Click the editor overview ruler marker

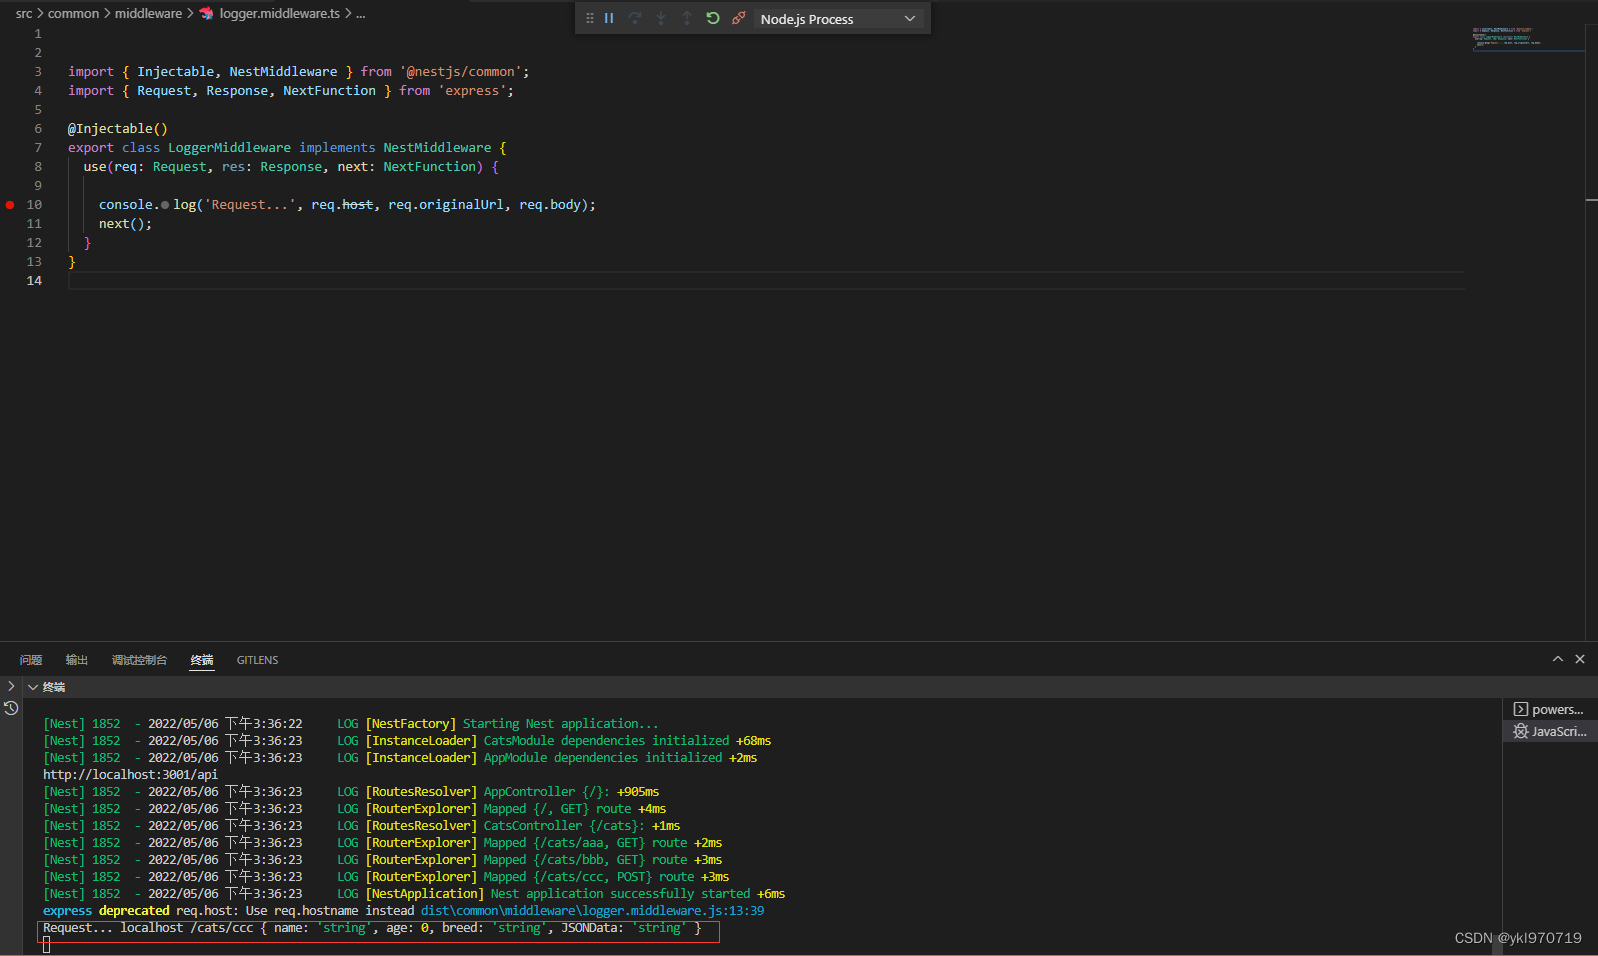(x=1591, y=201)
